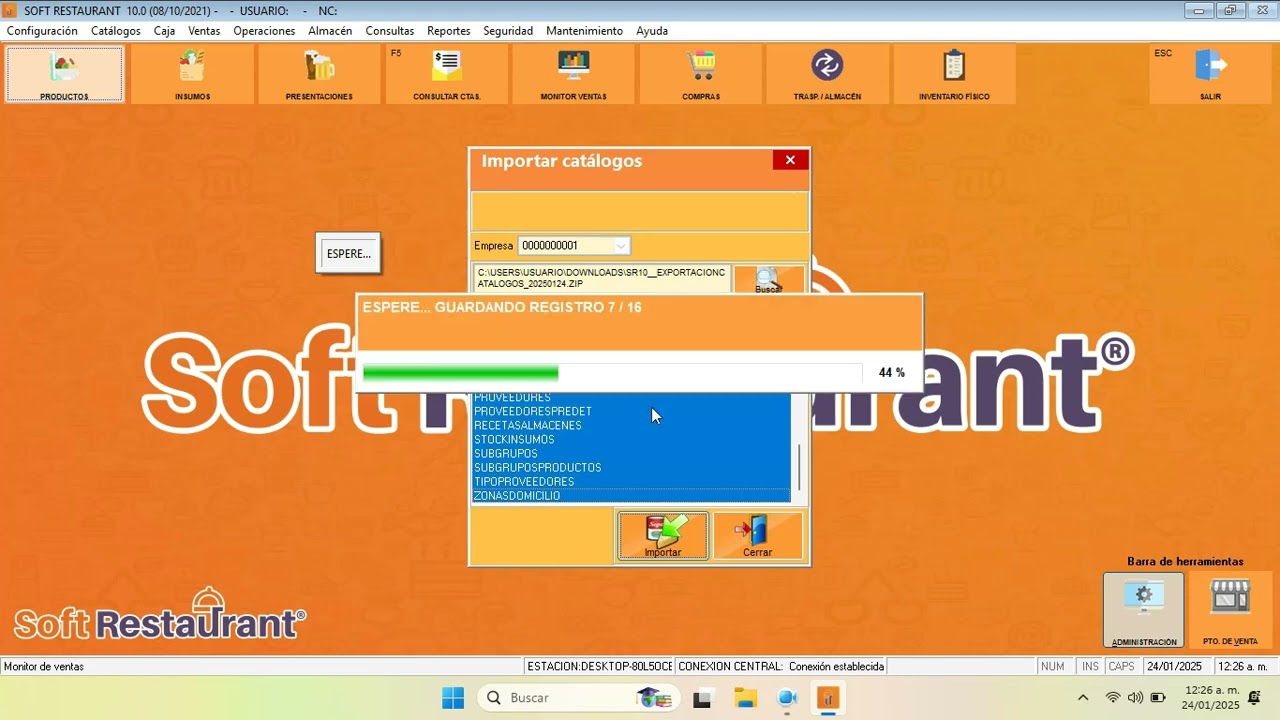This screenshot has height=720, width=1280.
Task: Open the Ventas menu
Action: point(204,31)
